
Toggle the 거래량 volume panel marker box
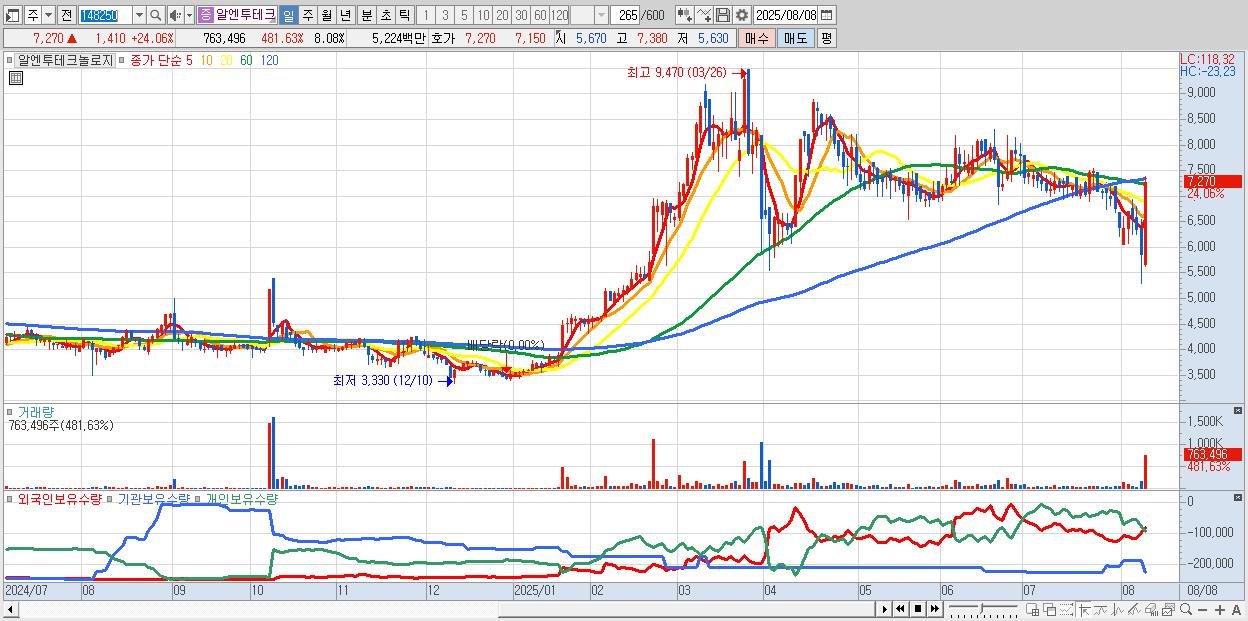pyautogui.click(x=10, y=410)
